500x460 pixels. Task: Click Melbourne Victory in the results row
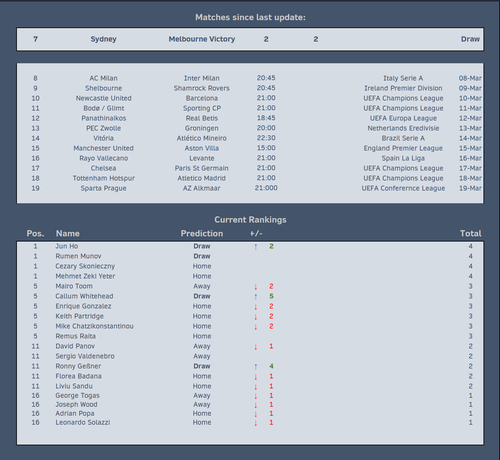(x=202, y=39)
